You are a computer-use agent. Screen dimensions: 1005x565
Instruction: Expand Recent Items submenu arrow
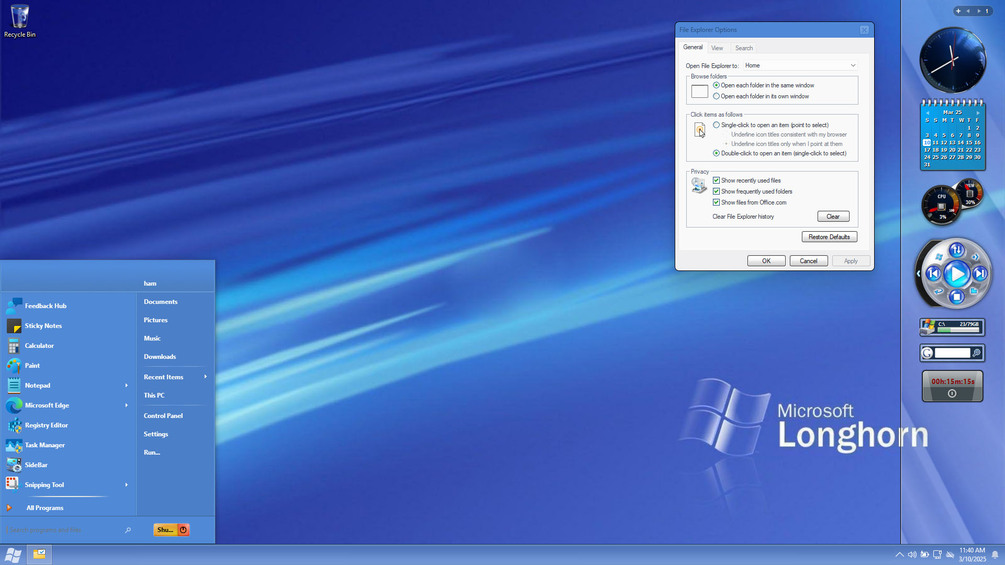(205, 377)
